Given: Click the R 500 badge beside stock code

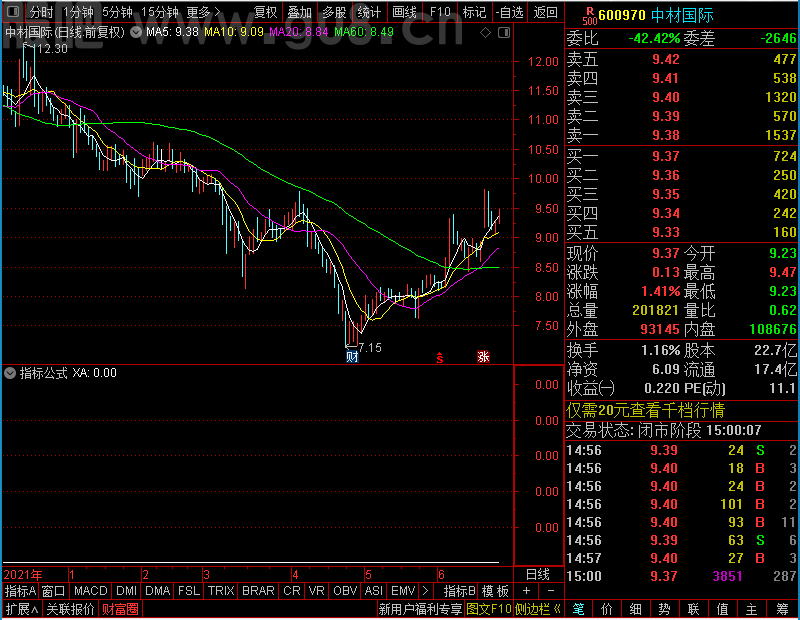Looking at the screenshot, I should point(590,16).
